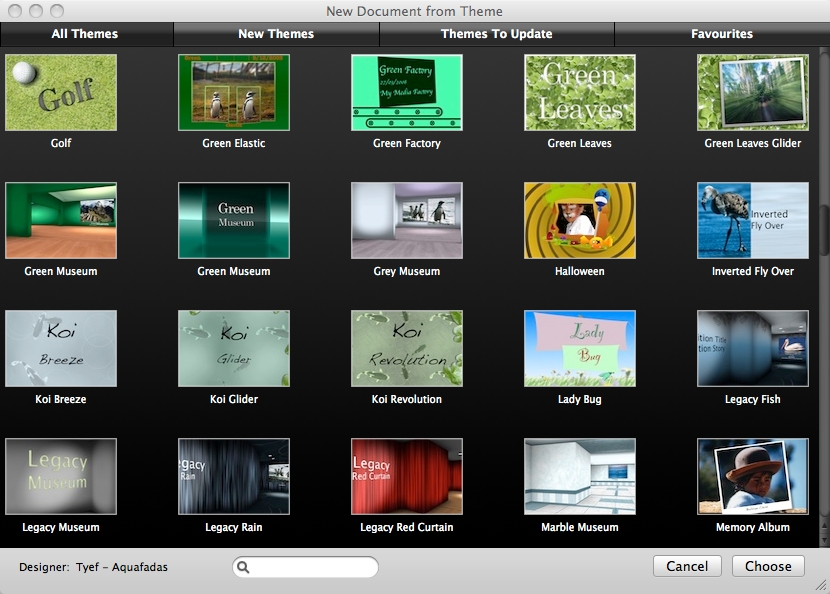Choose the Memory Album theme thumbnail
Viewport: 830px width, 594px height.
[753, 476]
